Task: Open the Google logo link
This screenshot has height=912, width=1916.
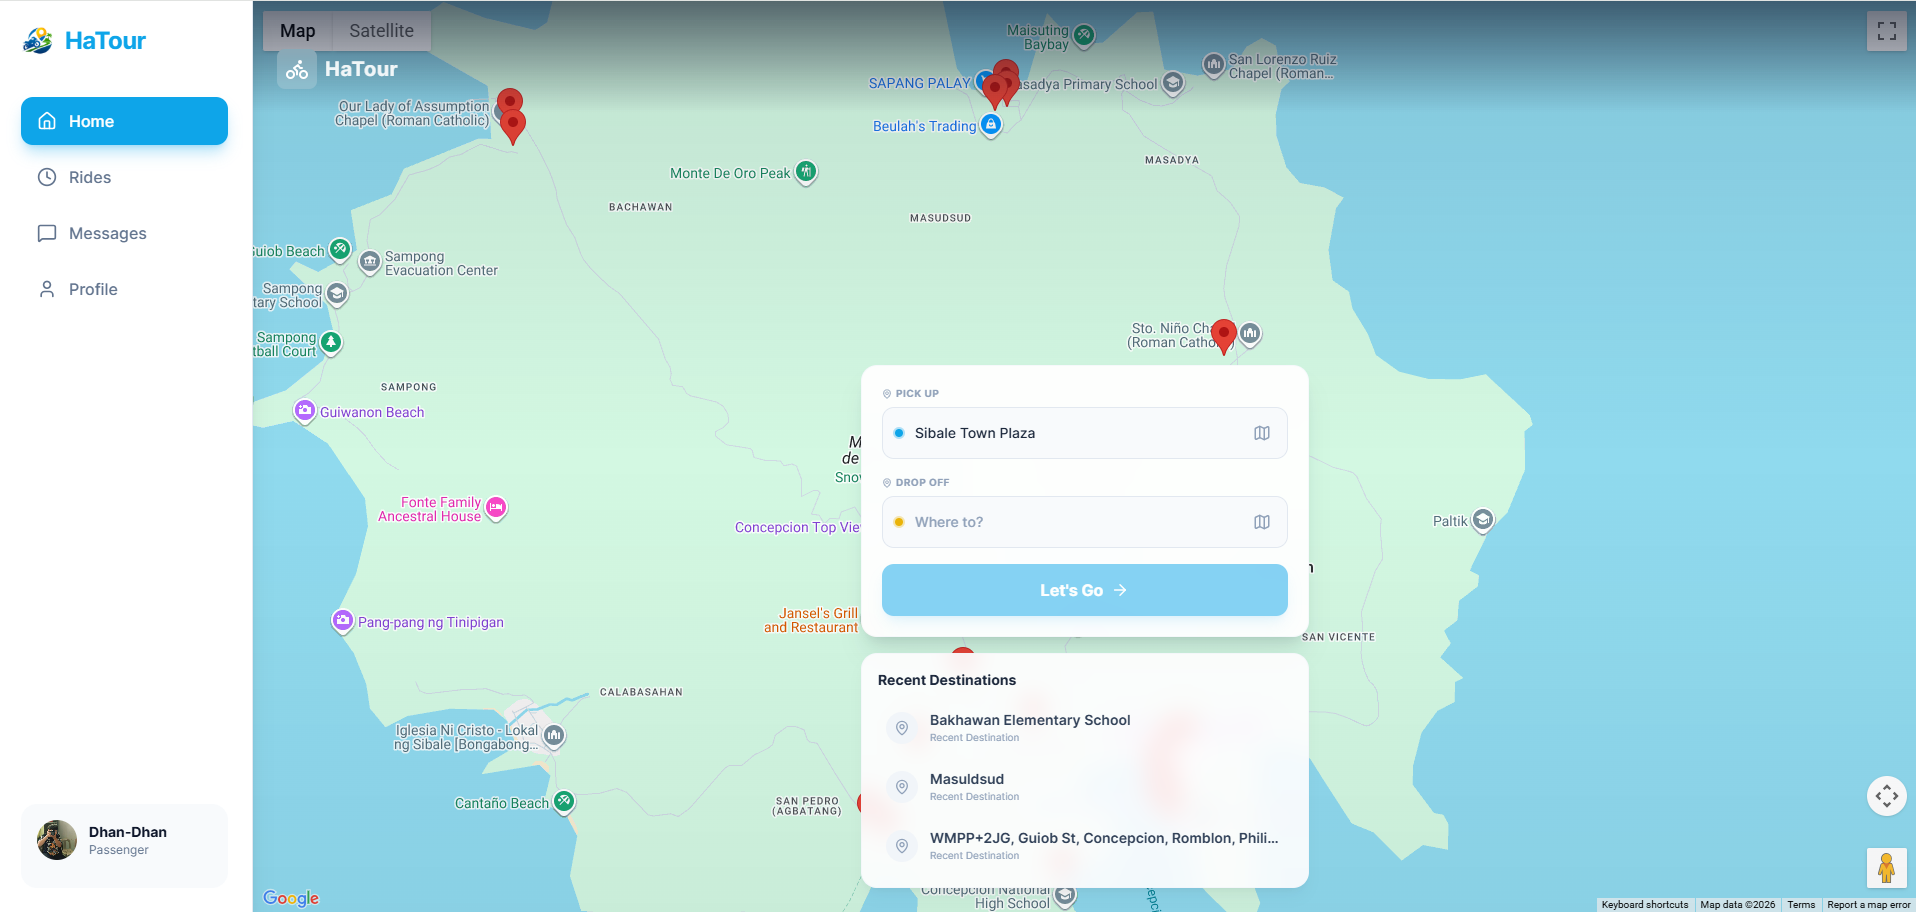Action: 291,898
